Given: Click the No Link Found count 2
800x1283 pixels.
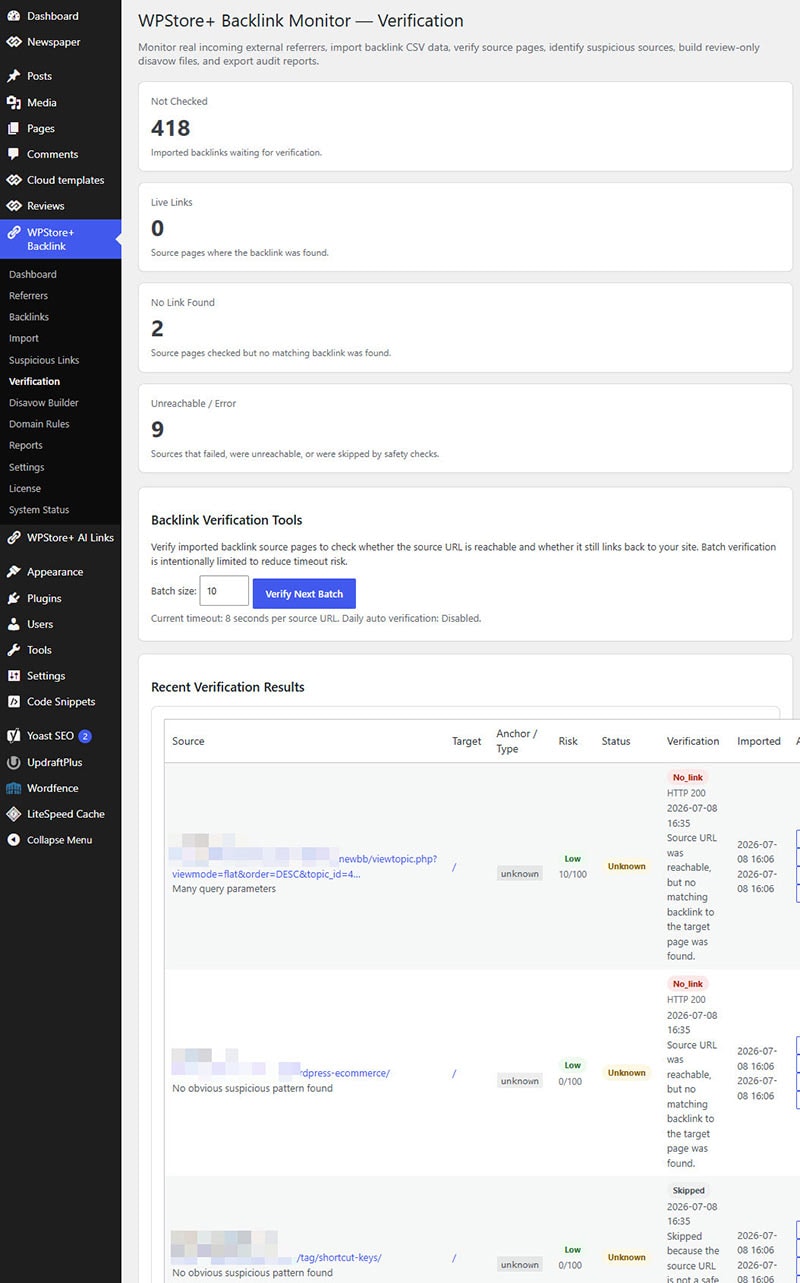Looking at the screenshot, I should [x=157, y=329].
